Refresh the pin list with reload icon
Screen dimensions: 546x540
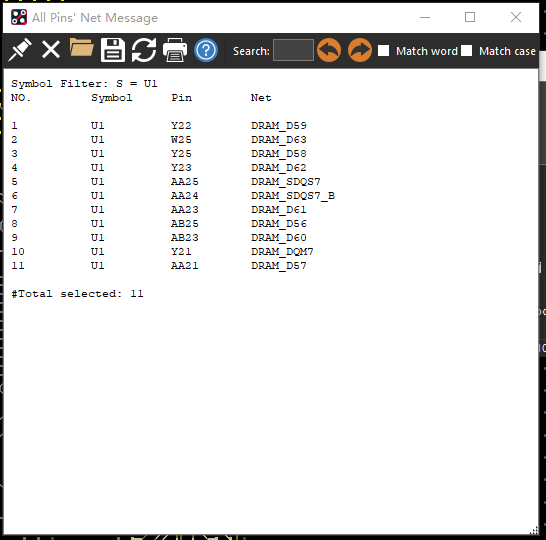tap(144, 50)
